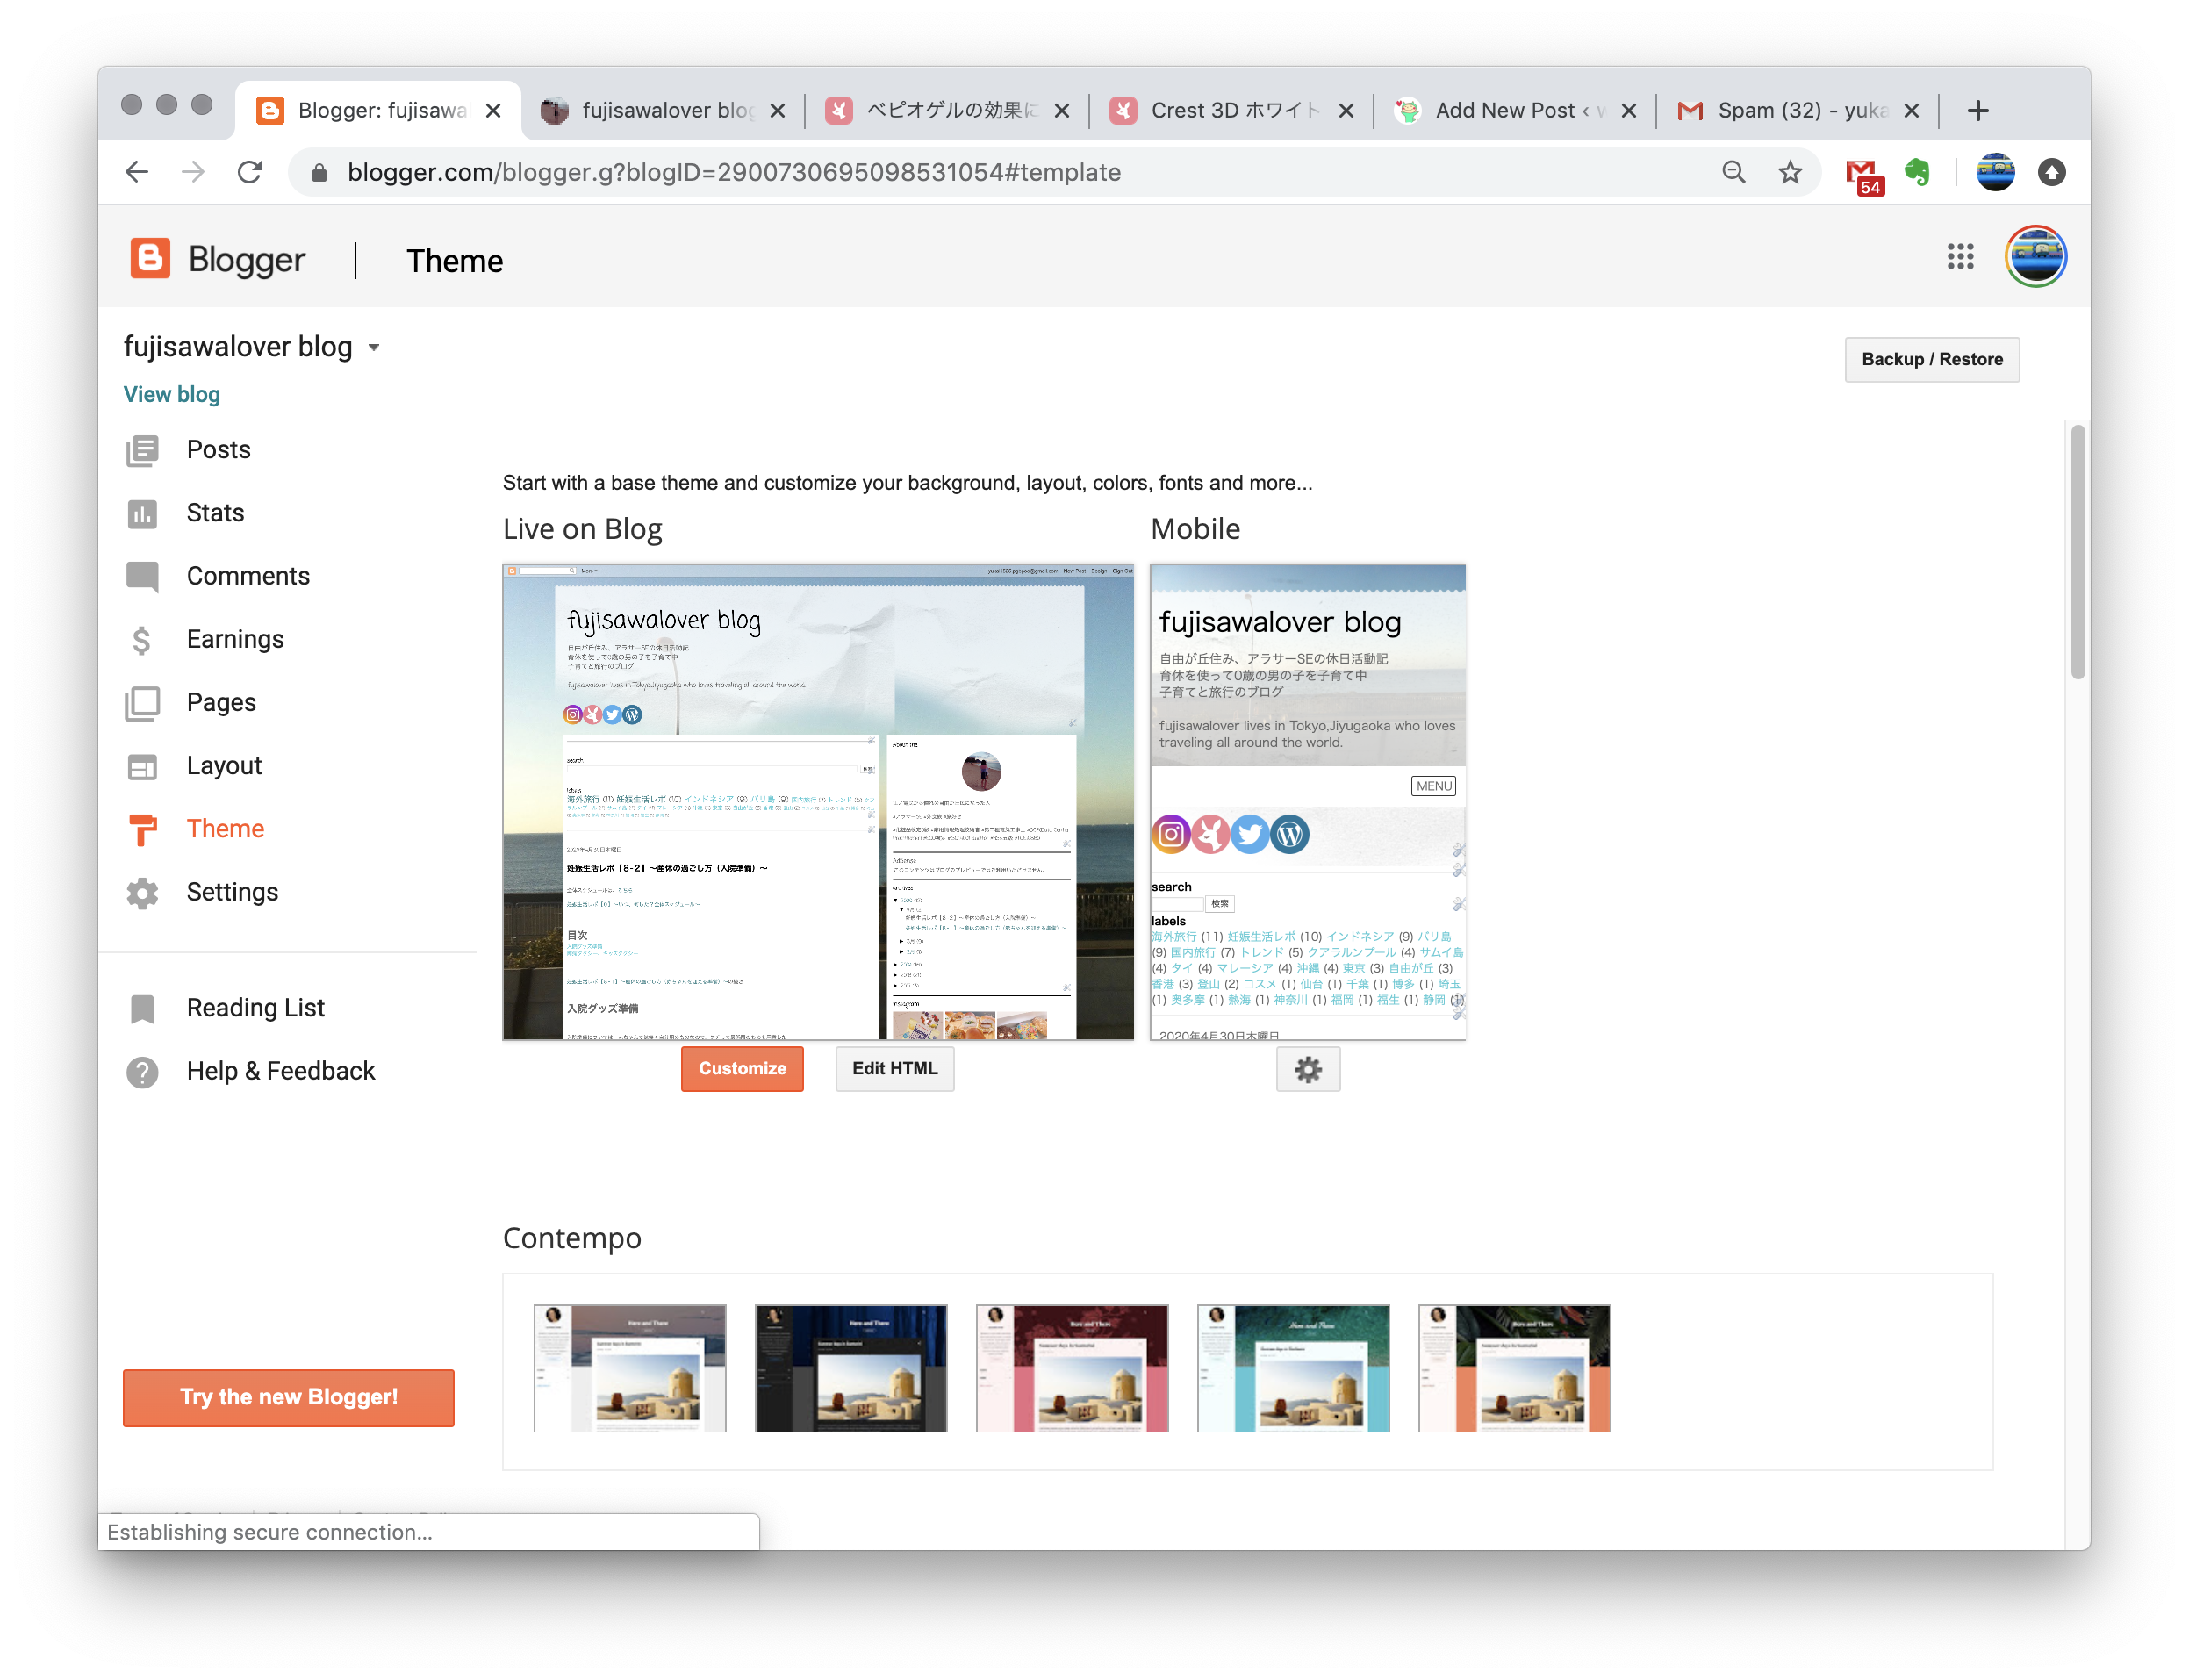Open the Evernote extension icon
This screenshot has width=2189, height=1680.
(x=1917, y=172)
